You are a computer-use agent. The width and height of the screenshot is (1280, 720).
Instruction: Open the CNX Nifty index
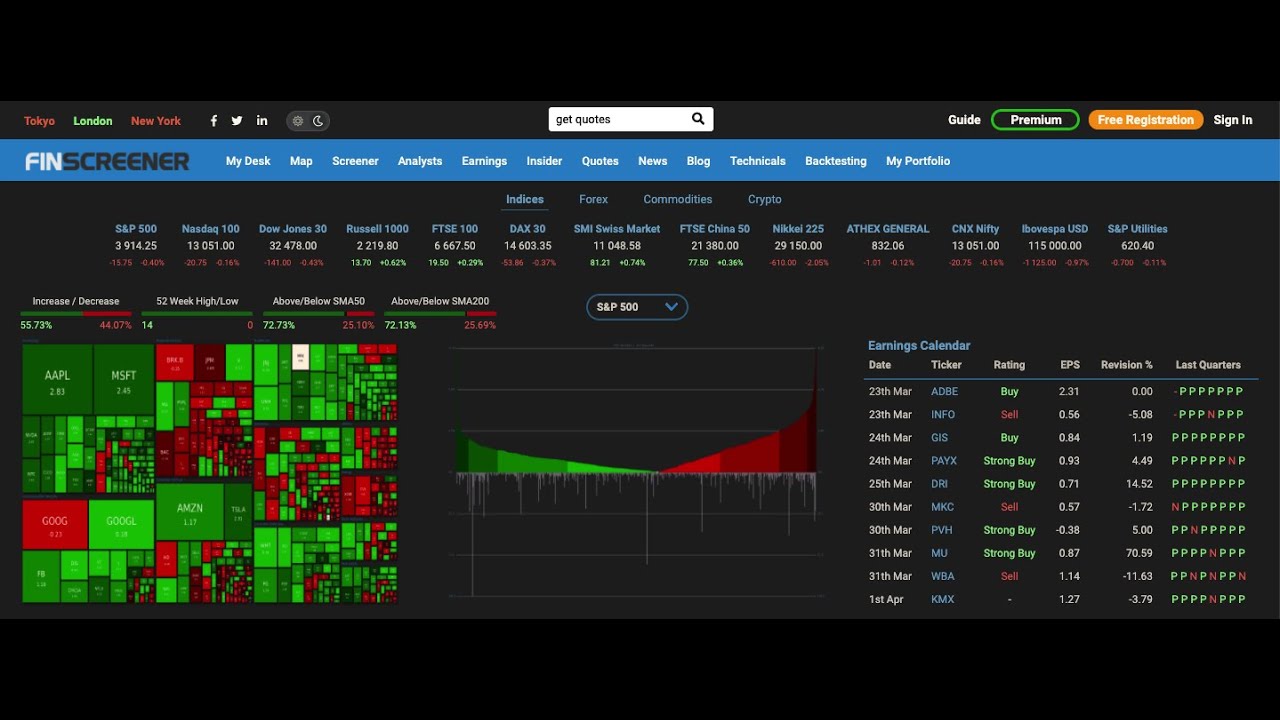pyautogui.click(x=976, y=229)
